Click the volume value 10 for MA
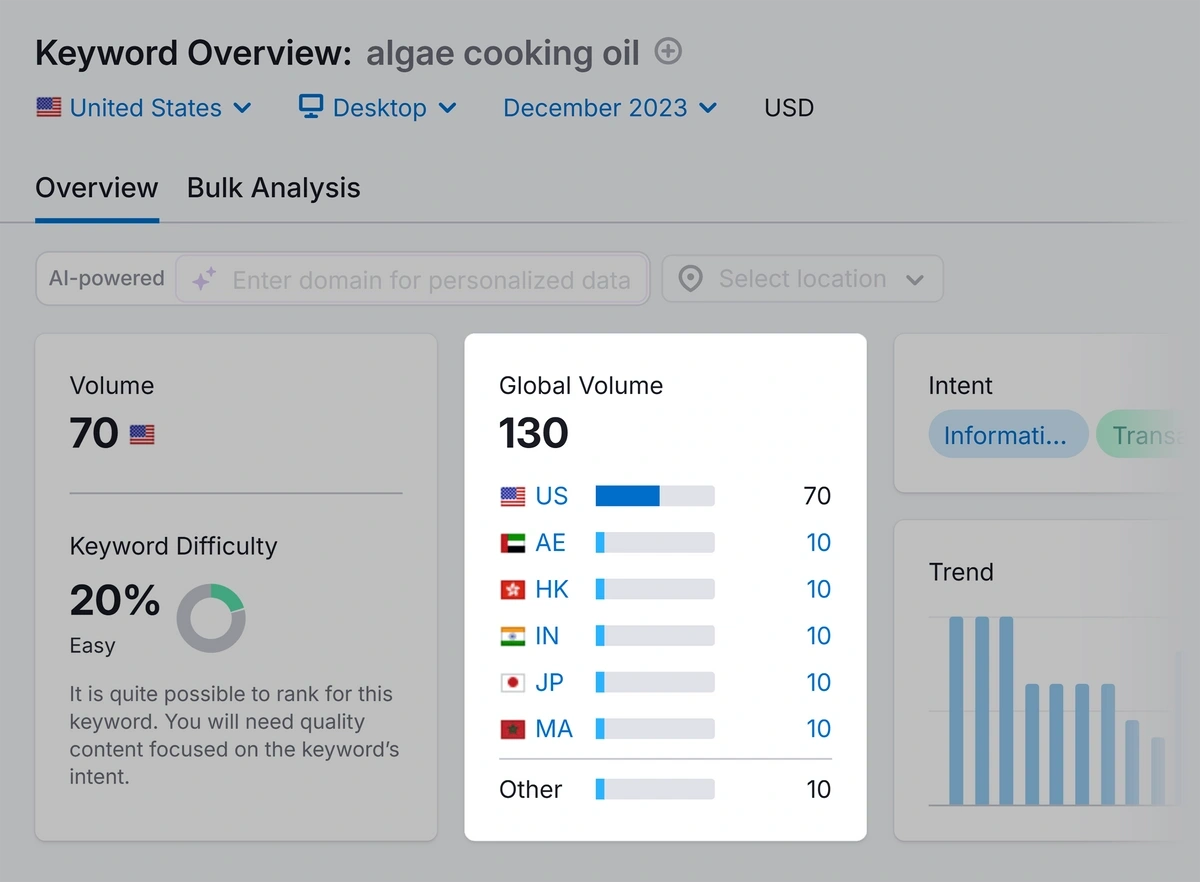Image resolution: width=1200 pixels, height=882 pixels. tap(819, 729)
